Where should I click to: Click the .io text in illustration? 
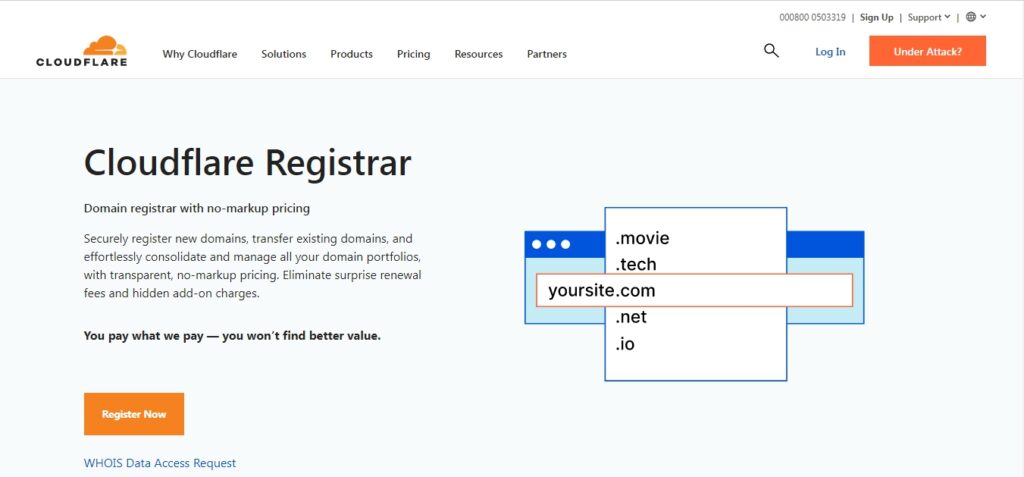click(x=625, y=344)
